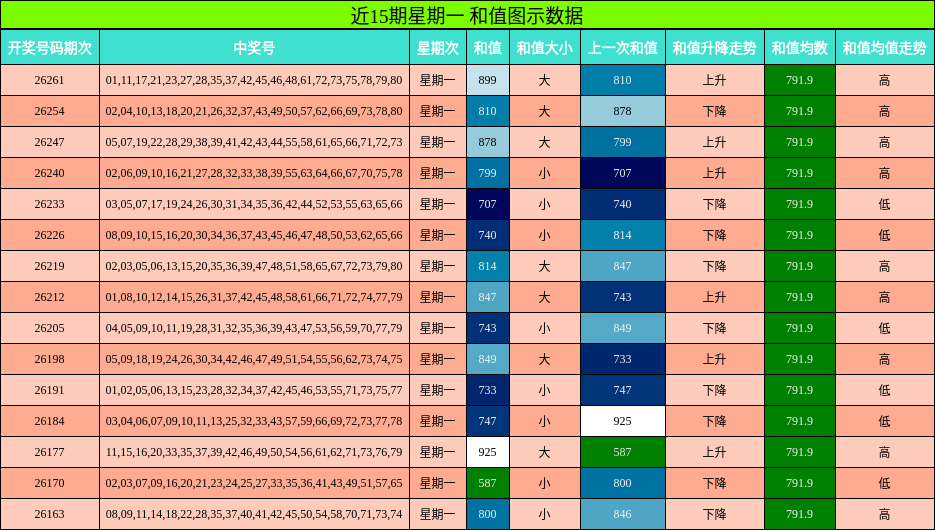Image resolution: width=935 pixels, height=530 pixels.
Task: Click winning numbers starting 05,09,18,19
Action: [254, 359]
